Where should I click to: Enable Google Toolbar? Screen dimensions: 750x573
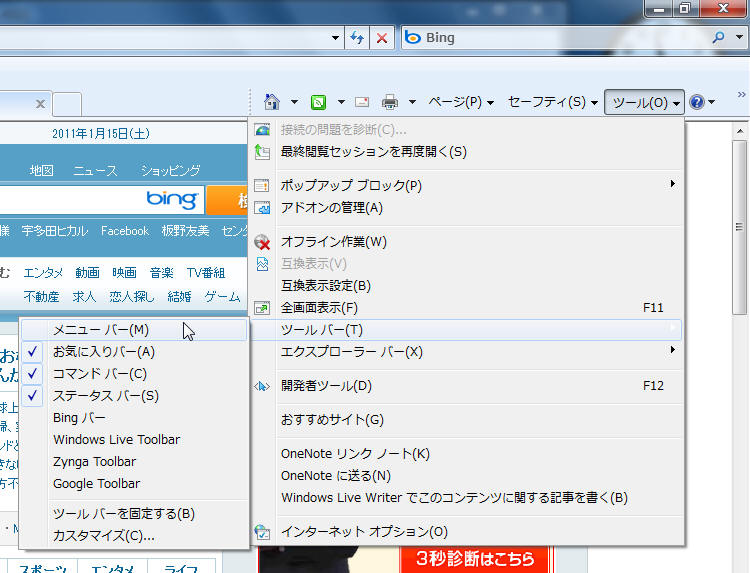coord(134,484)
